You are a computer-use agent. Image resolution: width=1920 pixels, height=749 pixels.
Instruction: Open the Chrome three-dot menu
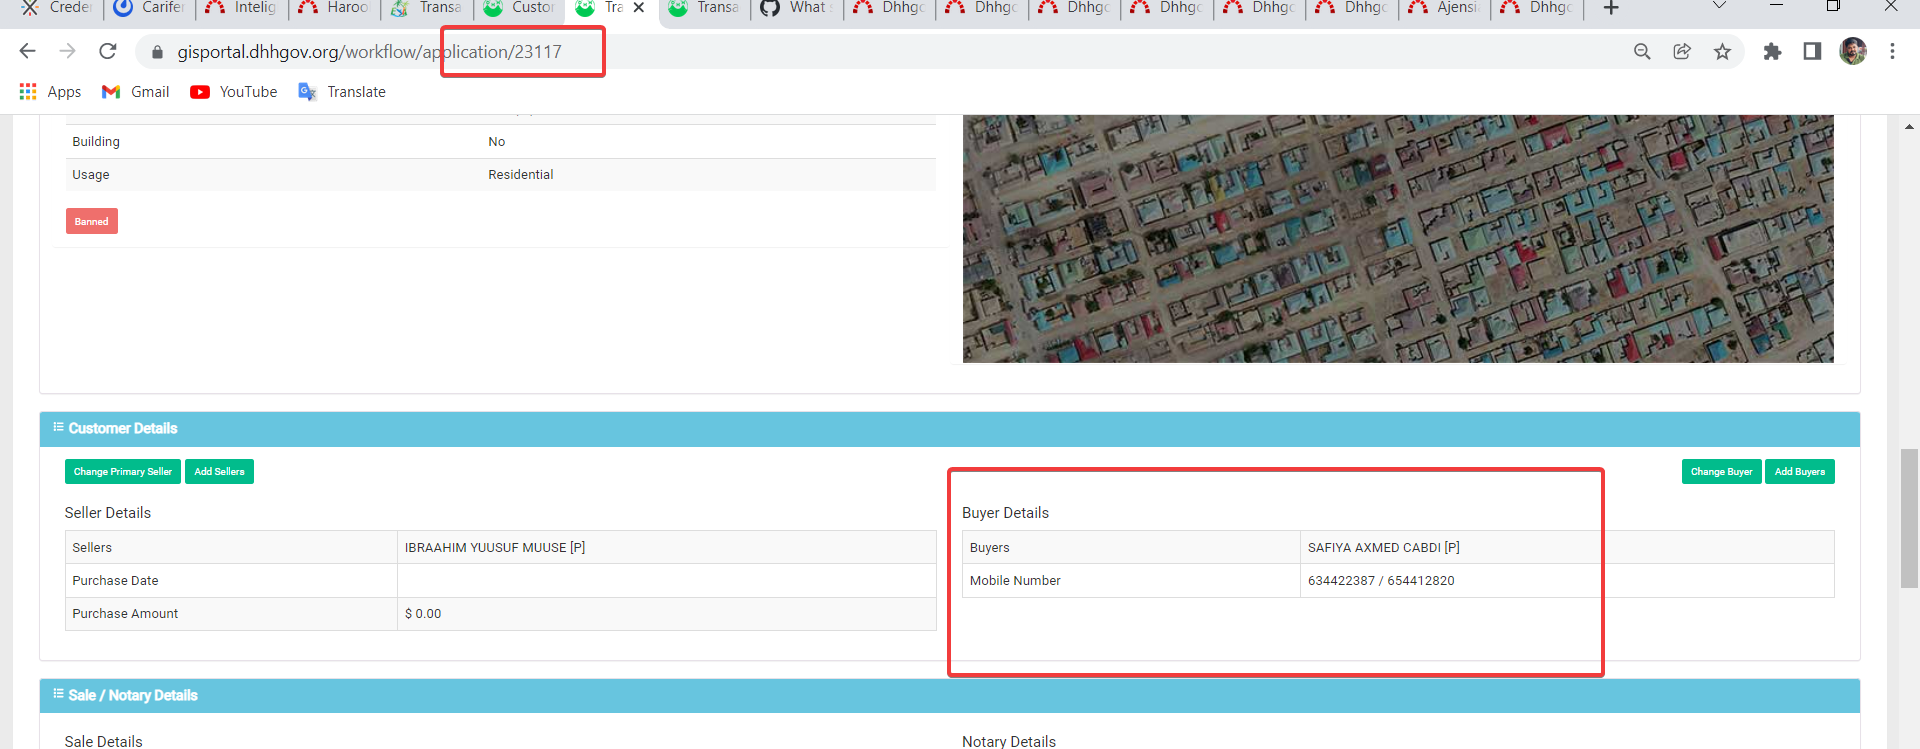pyautogui.click(x=1892, y=51)
